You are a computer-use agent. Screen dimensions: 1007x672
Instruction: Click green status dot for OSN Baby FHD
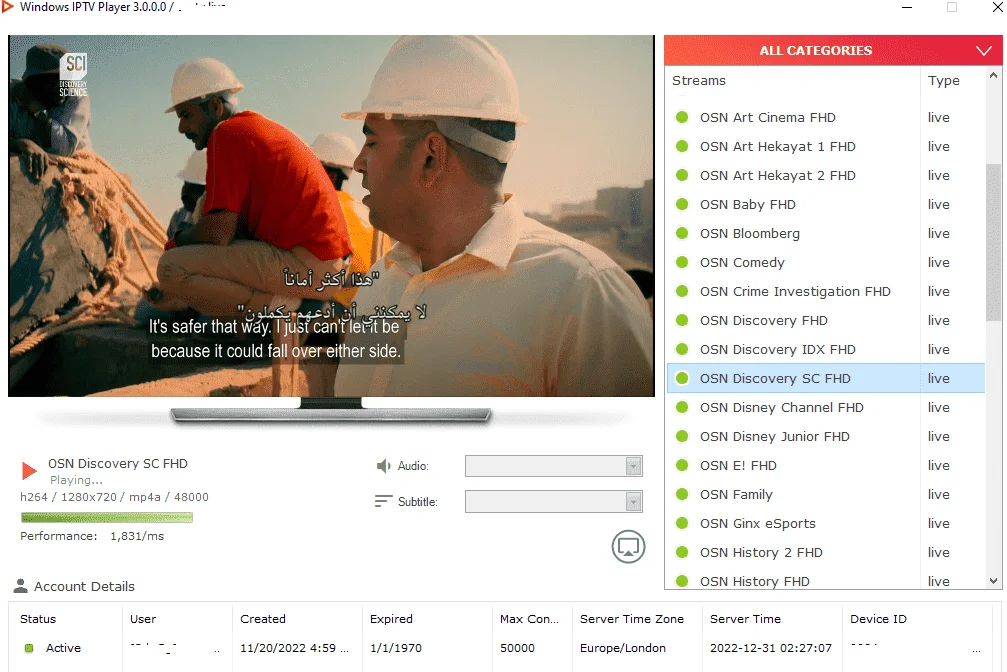tap(682, 204)
